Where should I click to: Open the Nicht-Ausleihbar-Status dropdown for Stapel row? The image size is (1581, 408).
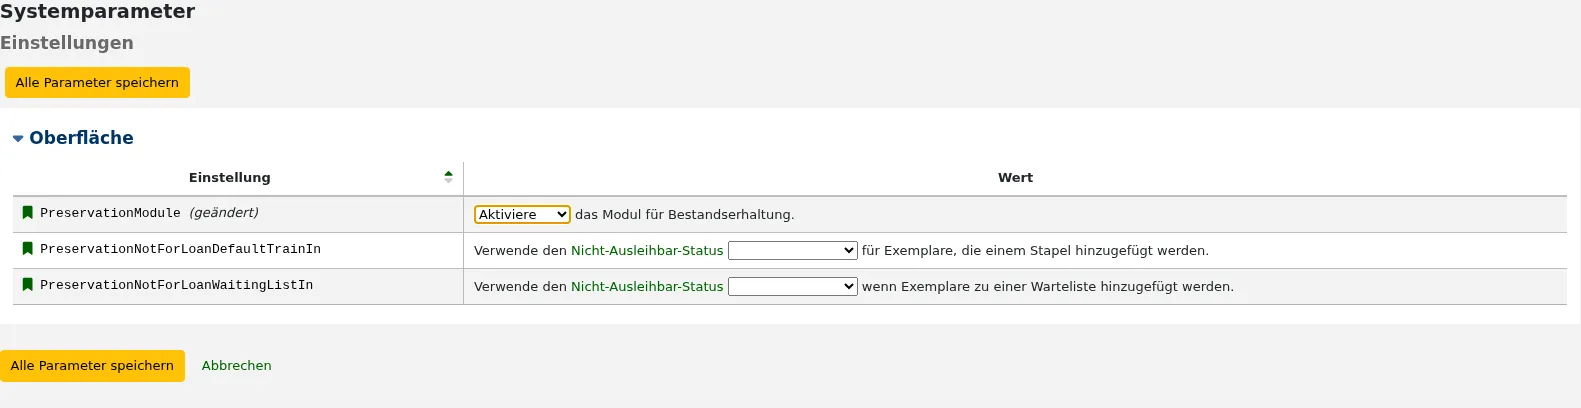point(793,250)
